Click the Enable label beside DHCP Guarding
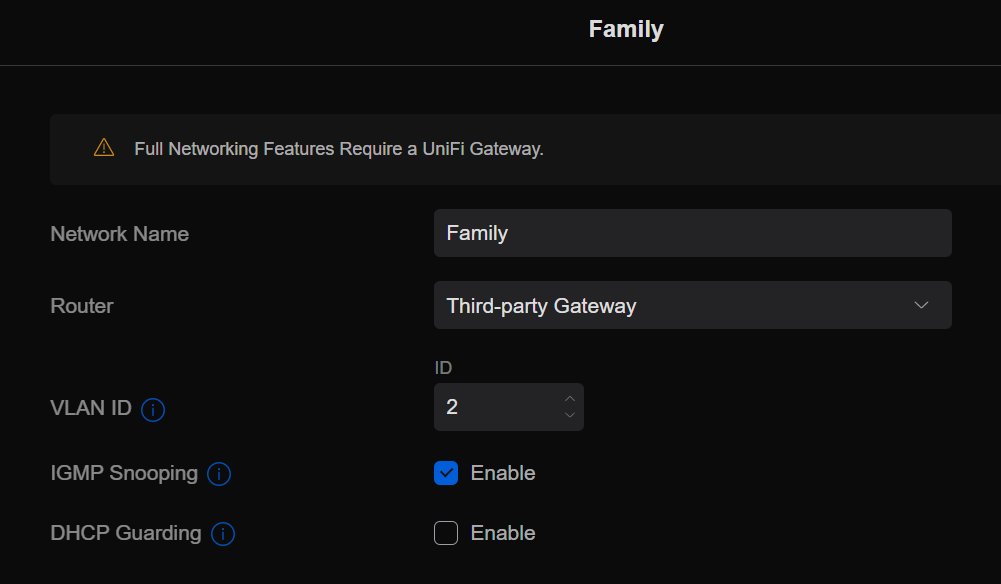The height and width of the screenshot is (584, 1001). [x=503, y=533]
